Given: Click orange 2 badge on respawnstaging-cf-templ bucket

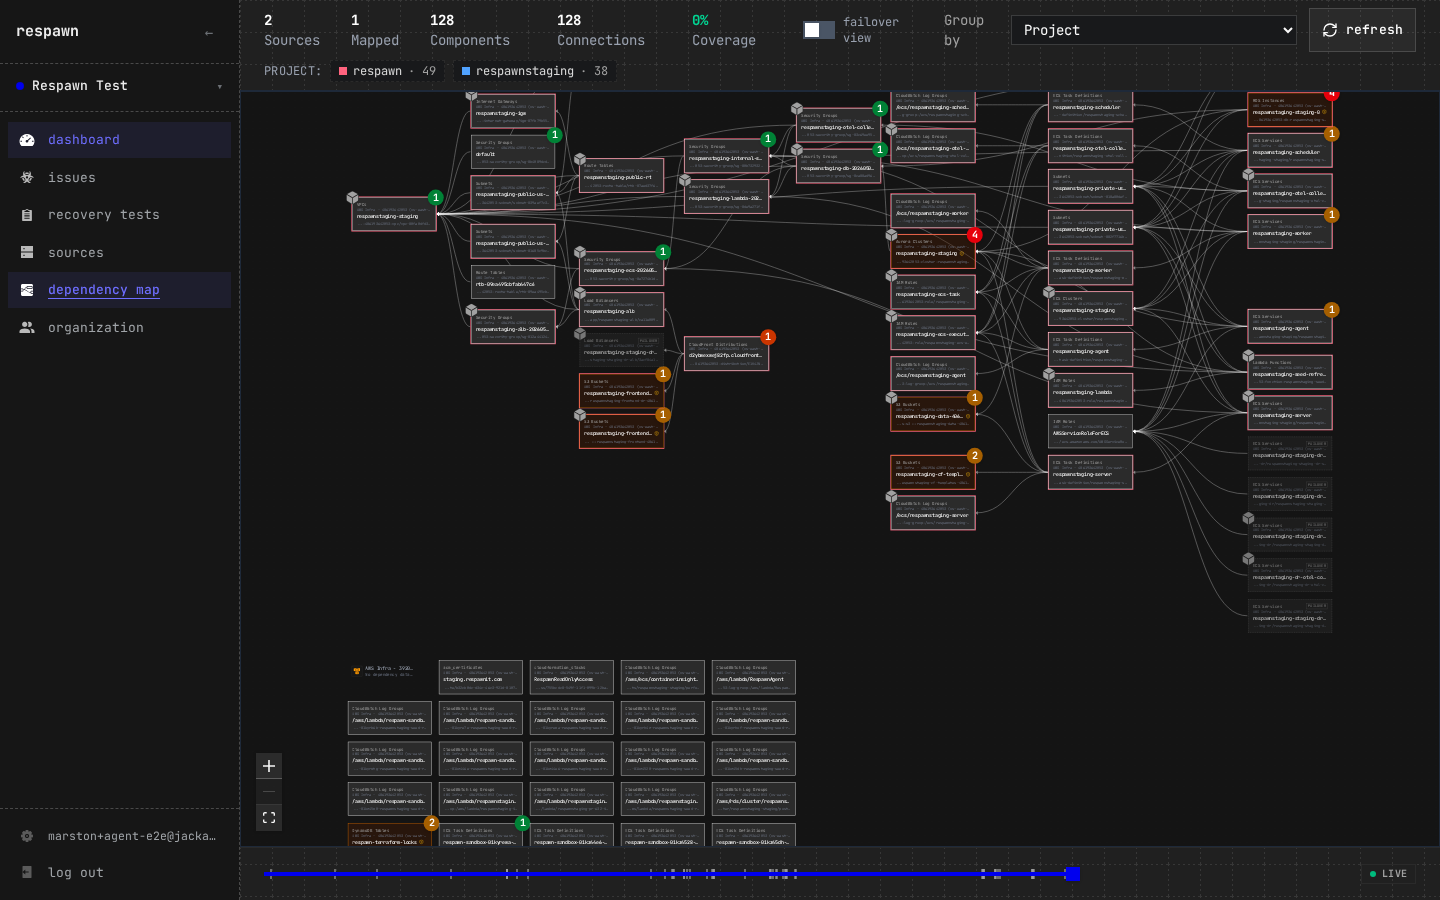Looking at the screenshot, I should [x=975, y=456].
